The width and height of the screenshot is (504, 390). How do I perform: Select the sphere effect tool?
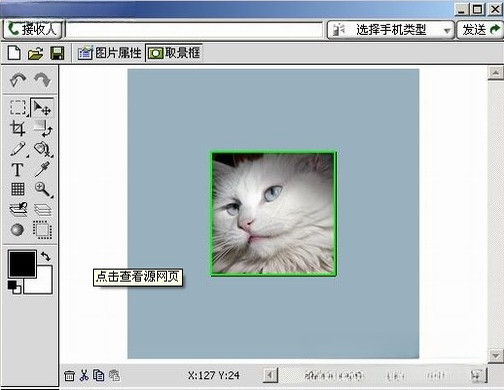17,230
